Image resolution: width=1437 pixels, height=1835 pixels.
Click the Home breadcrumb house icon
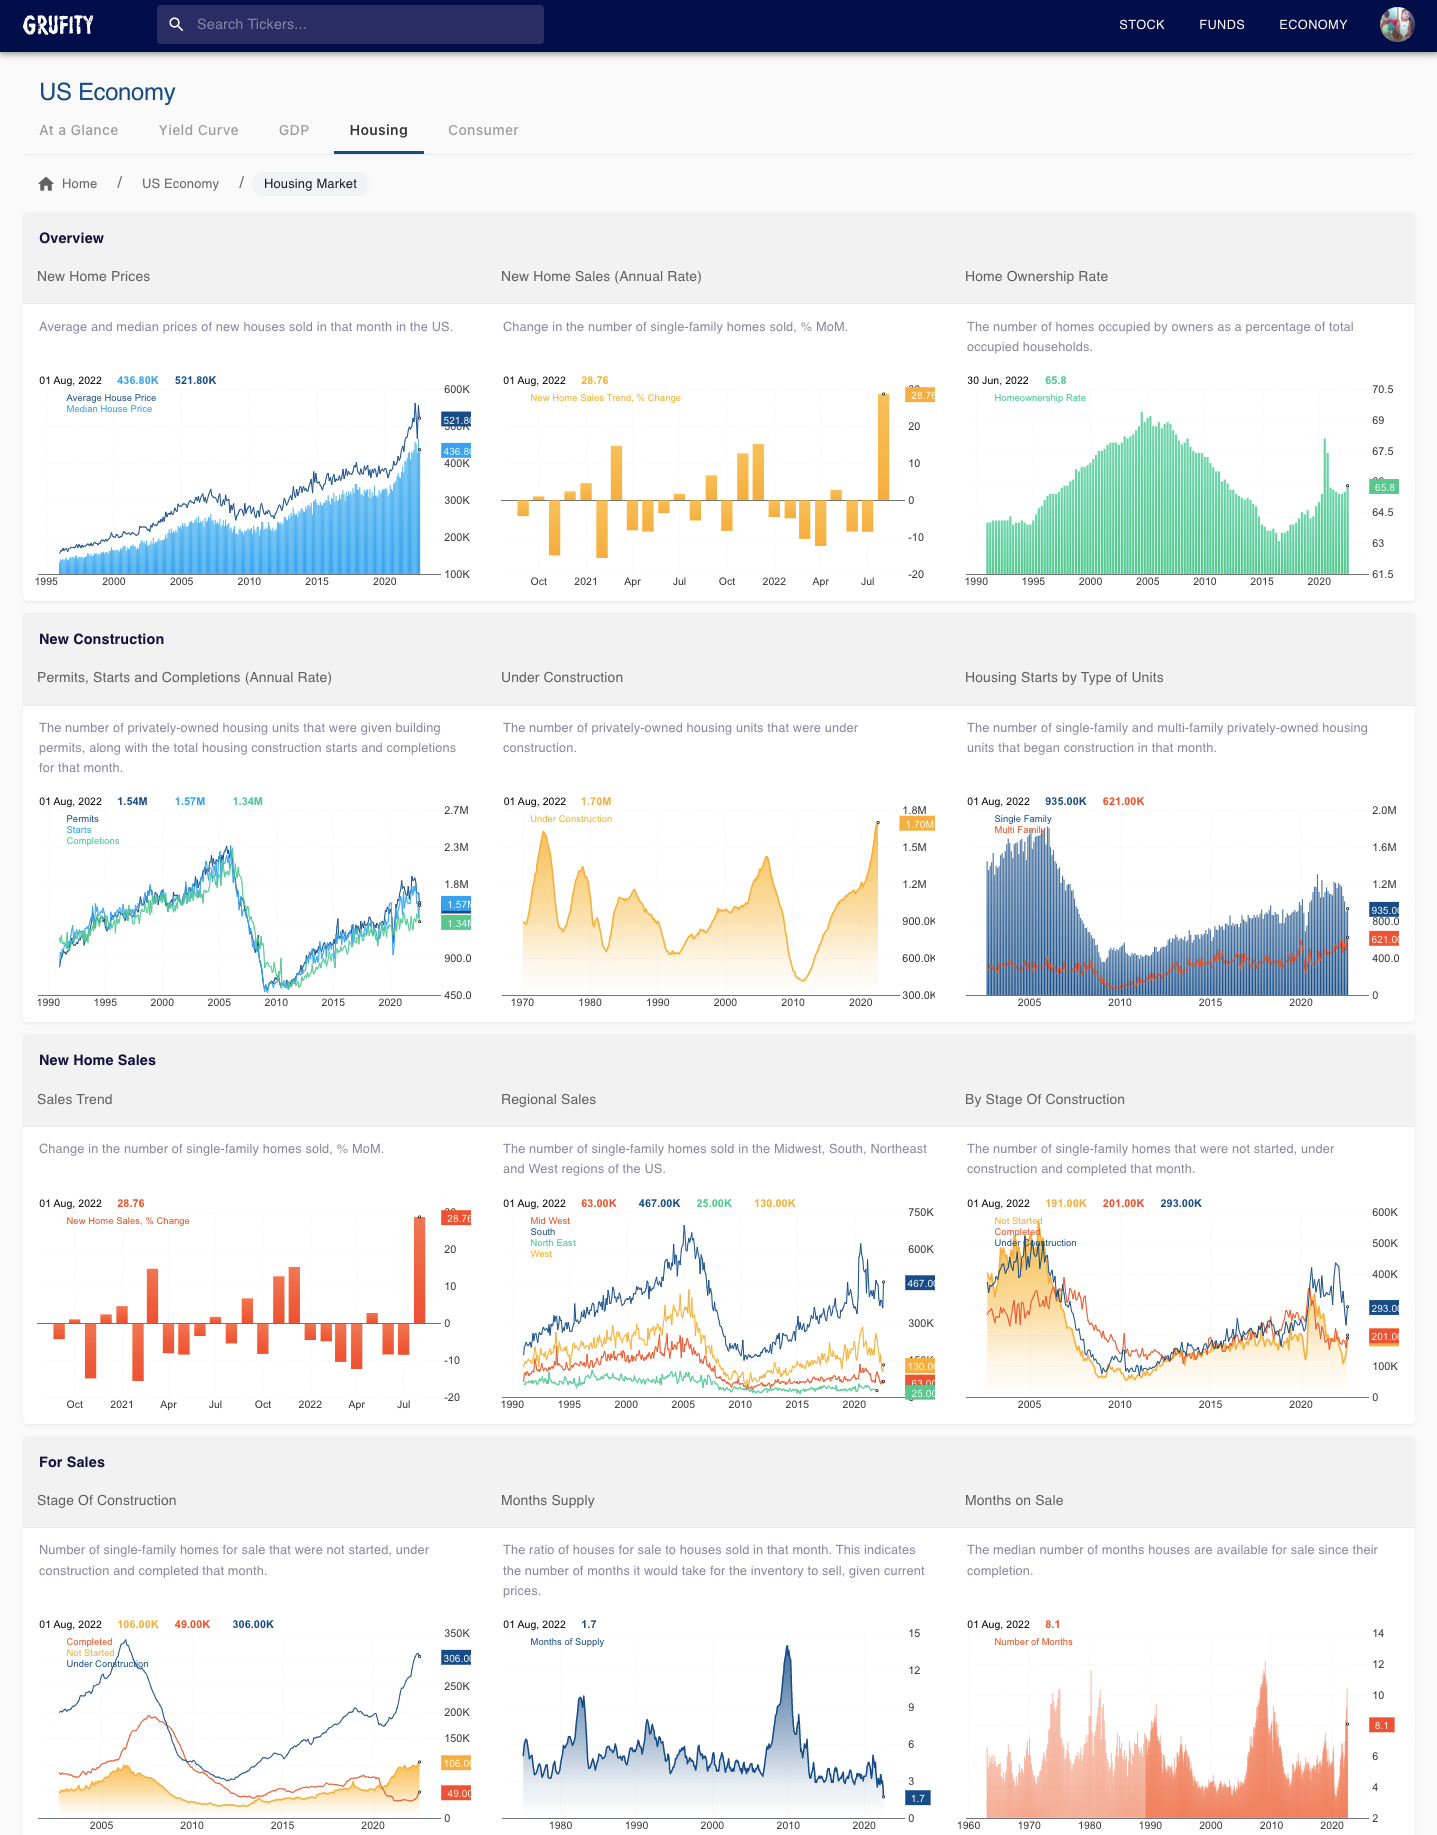(x=46, y=184)
